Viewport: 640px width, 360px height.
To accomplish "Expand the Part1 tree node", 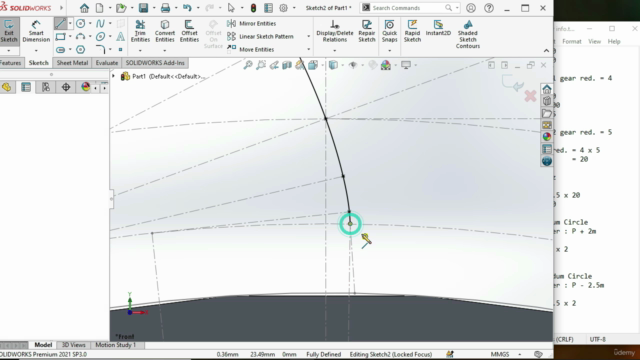I will pos(113,76).
